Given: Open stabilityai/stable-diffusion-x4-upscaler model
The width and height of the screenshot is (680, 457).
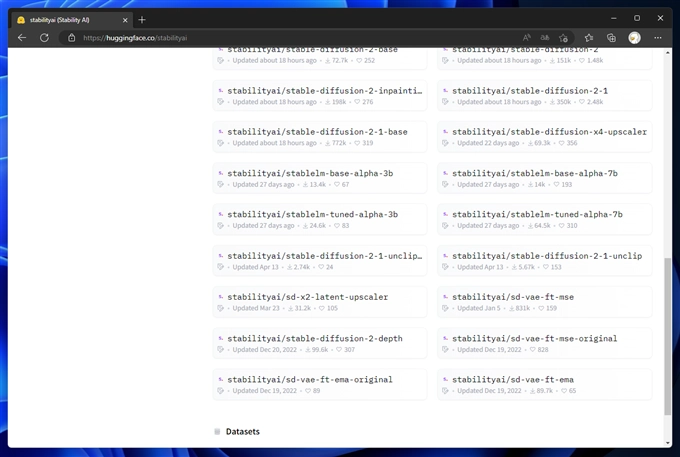Looking at the screenshot, I should (x=544, y=137).
